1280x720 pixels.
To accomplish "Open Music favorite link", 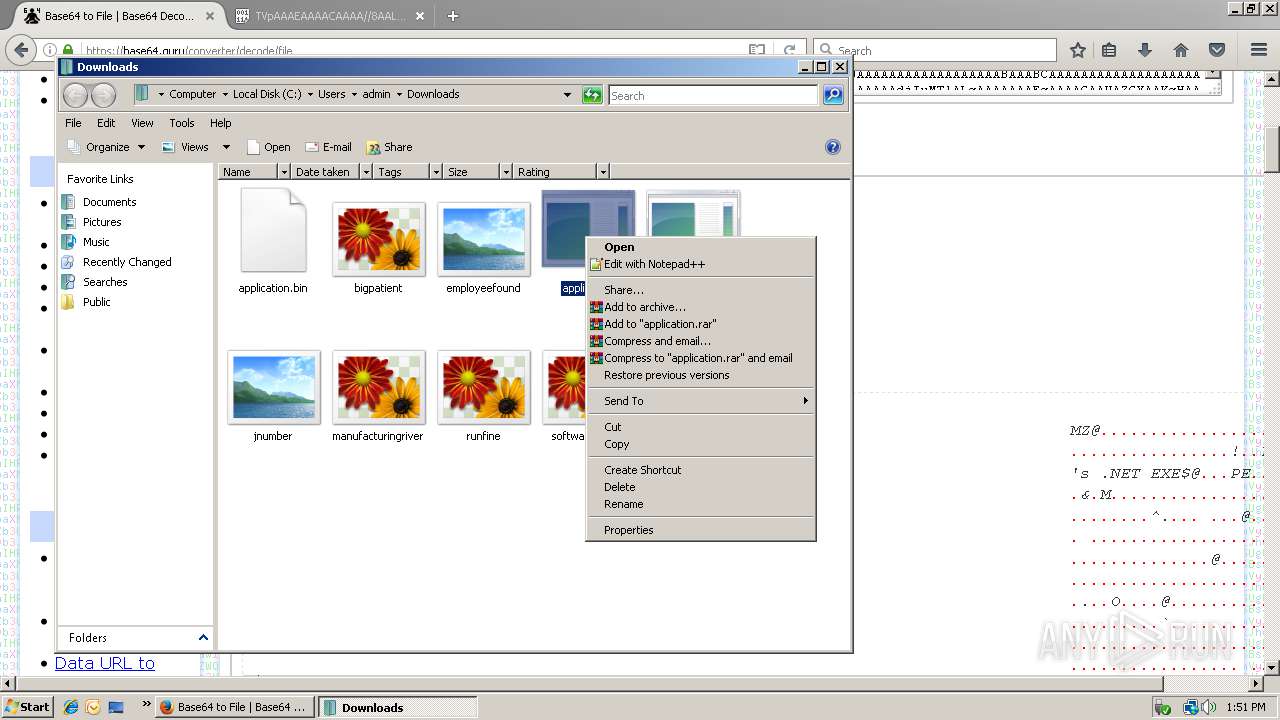I will [x=96, y=242].
